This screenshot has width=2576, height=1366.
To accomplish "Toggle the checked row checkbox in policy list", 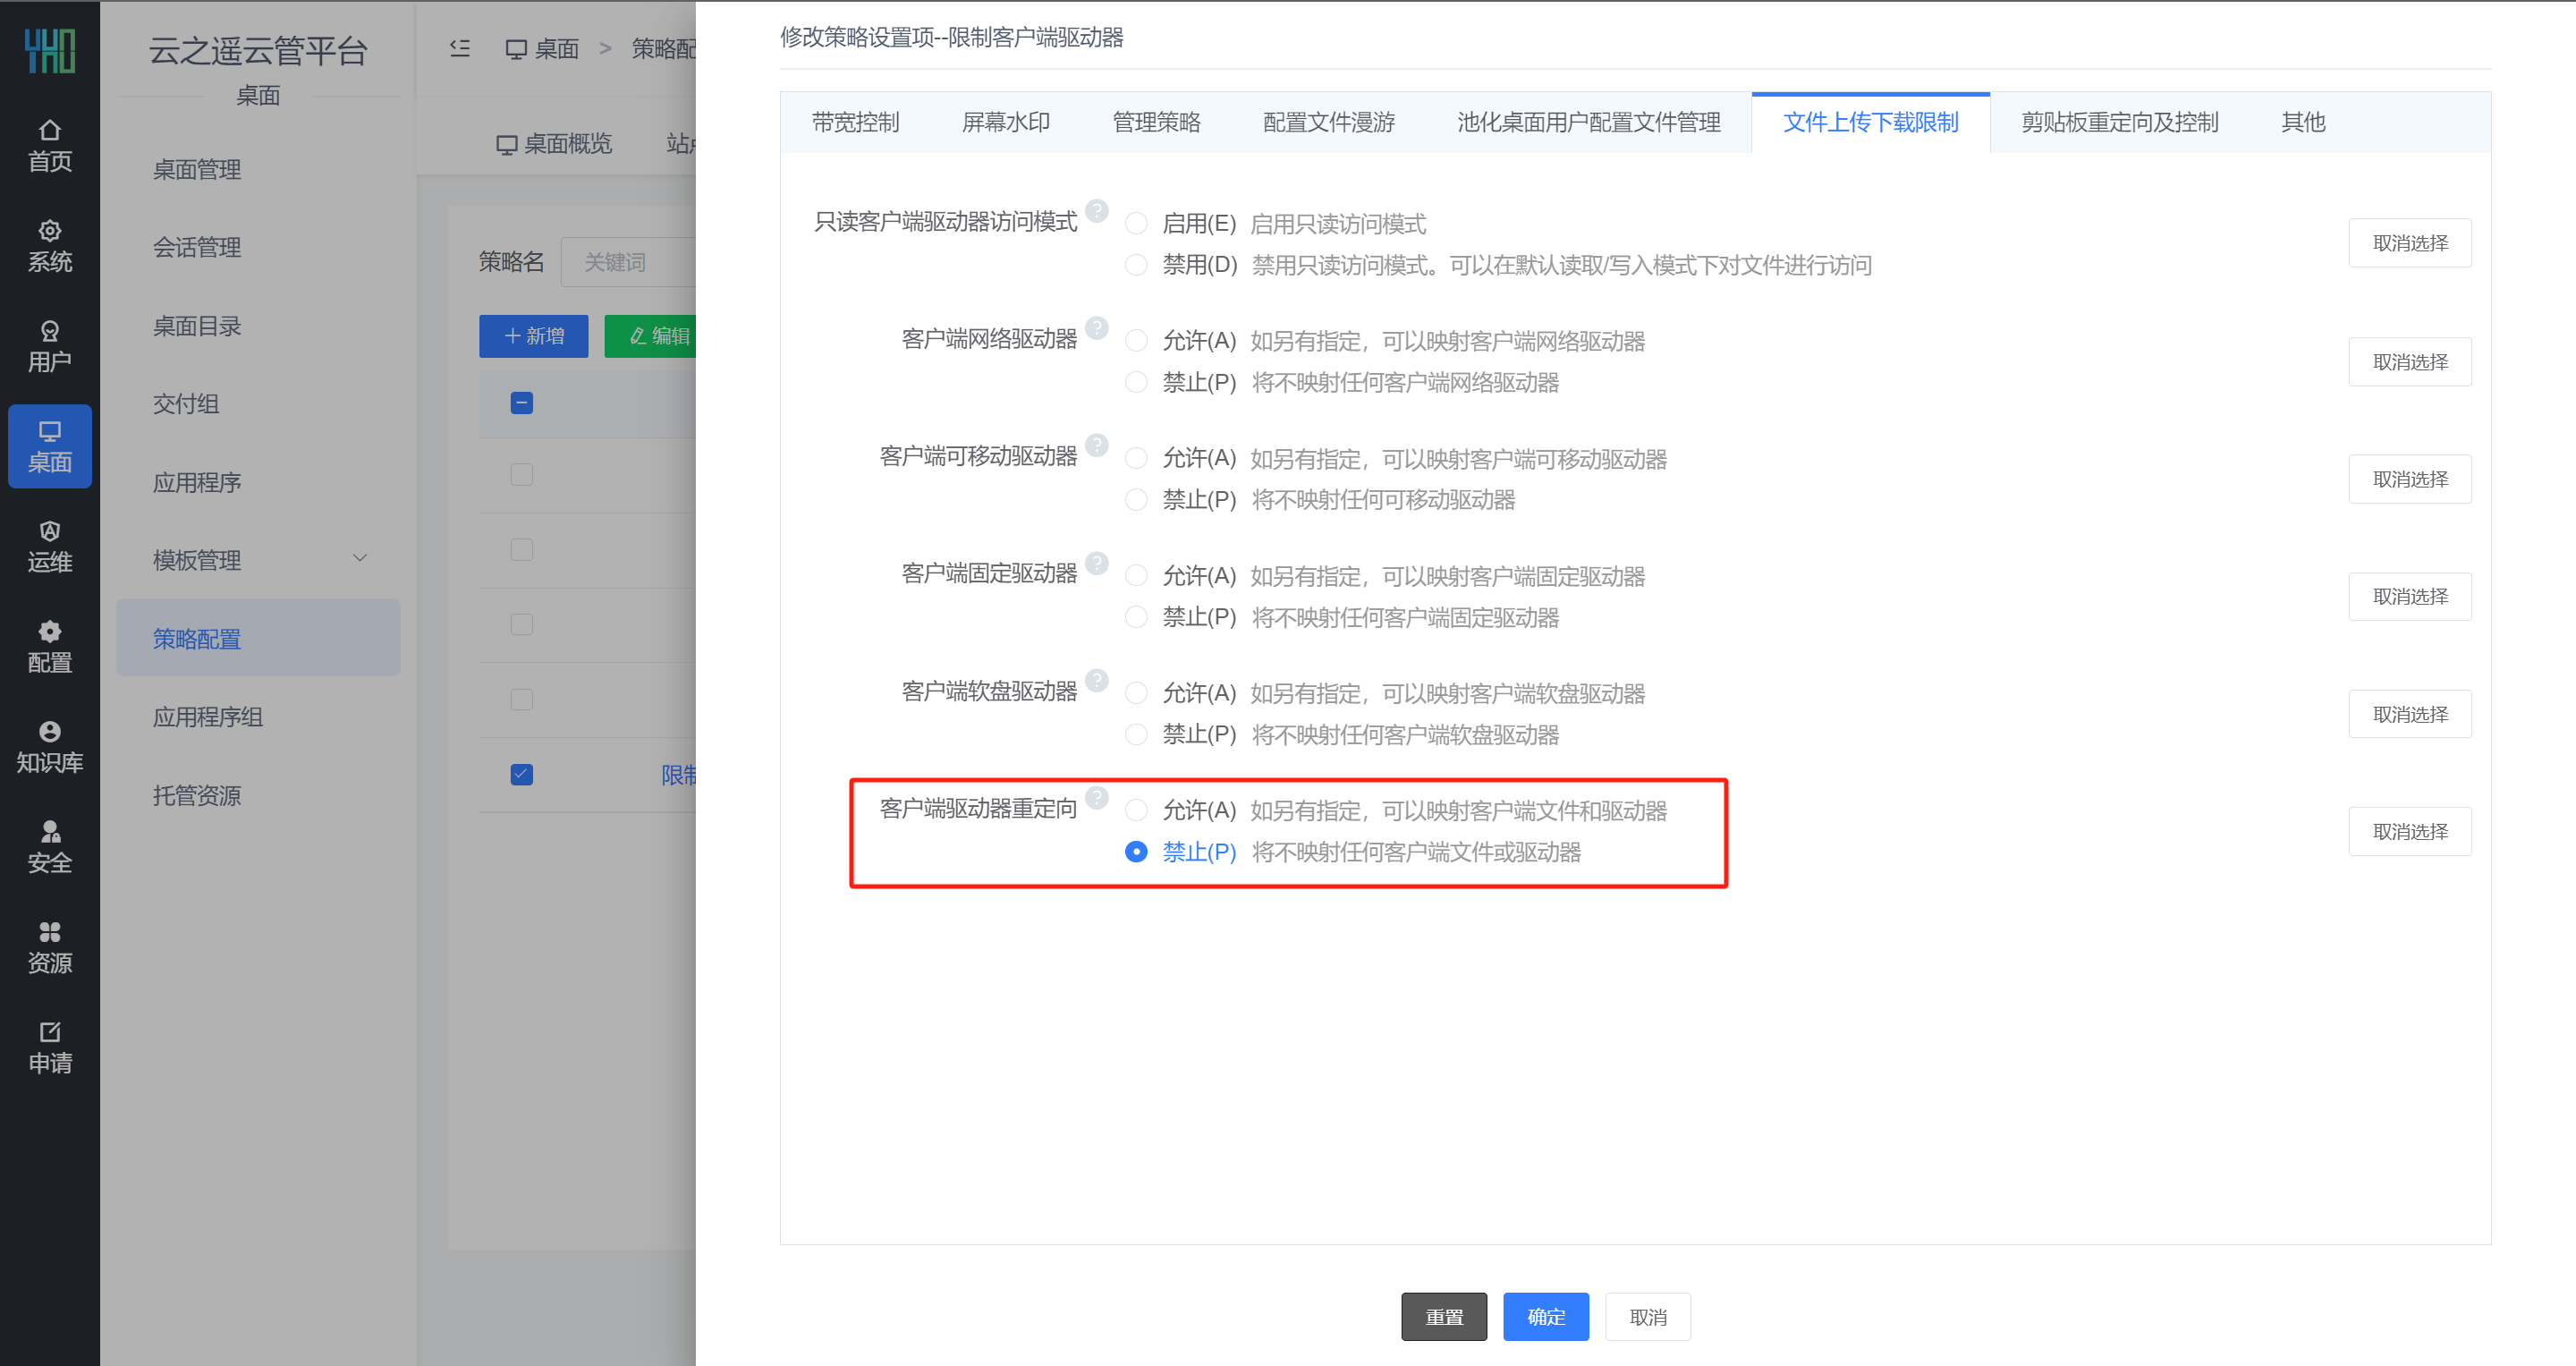I will [x=522, y=775].
